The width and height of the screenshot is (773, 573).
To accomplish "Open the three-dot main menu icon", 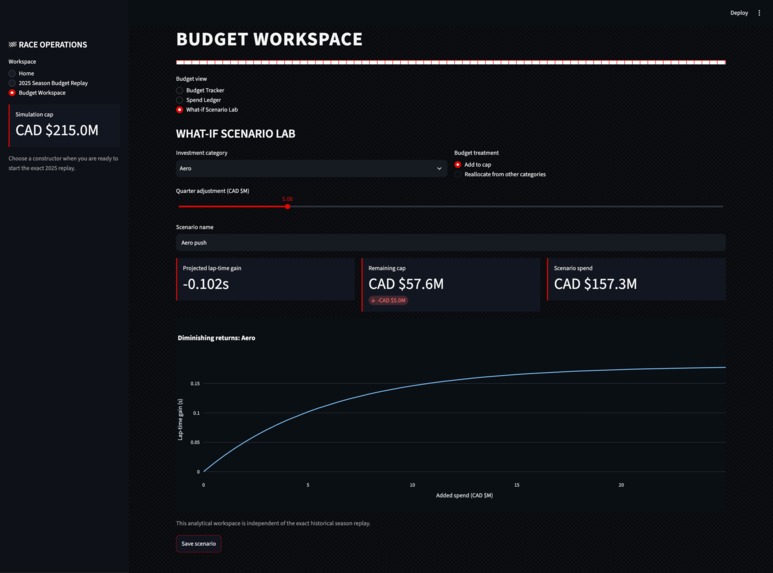I will pyautogui.click(x=759, y=13).
